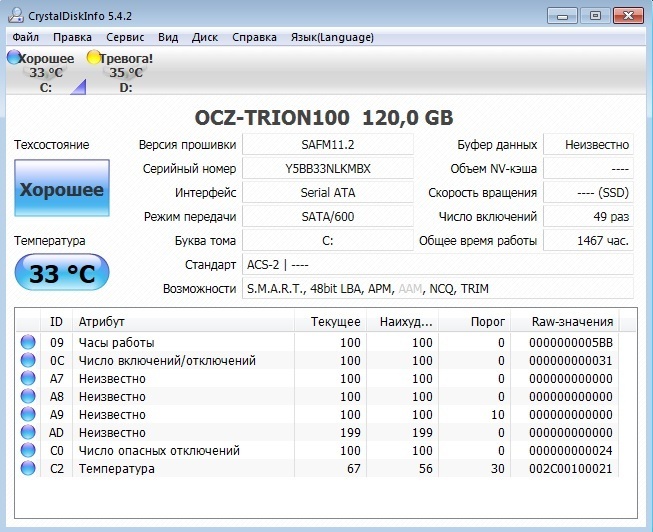Click the greyed AAM feature label

point(411,289)
